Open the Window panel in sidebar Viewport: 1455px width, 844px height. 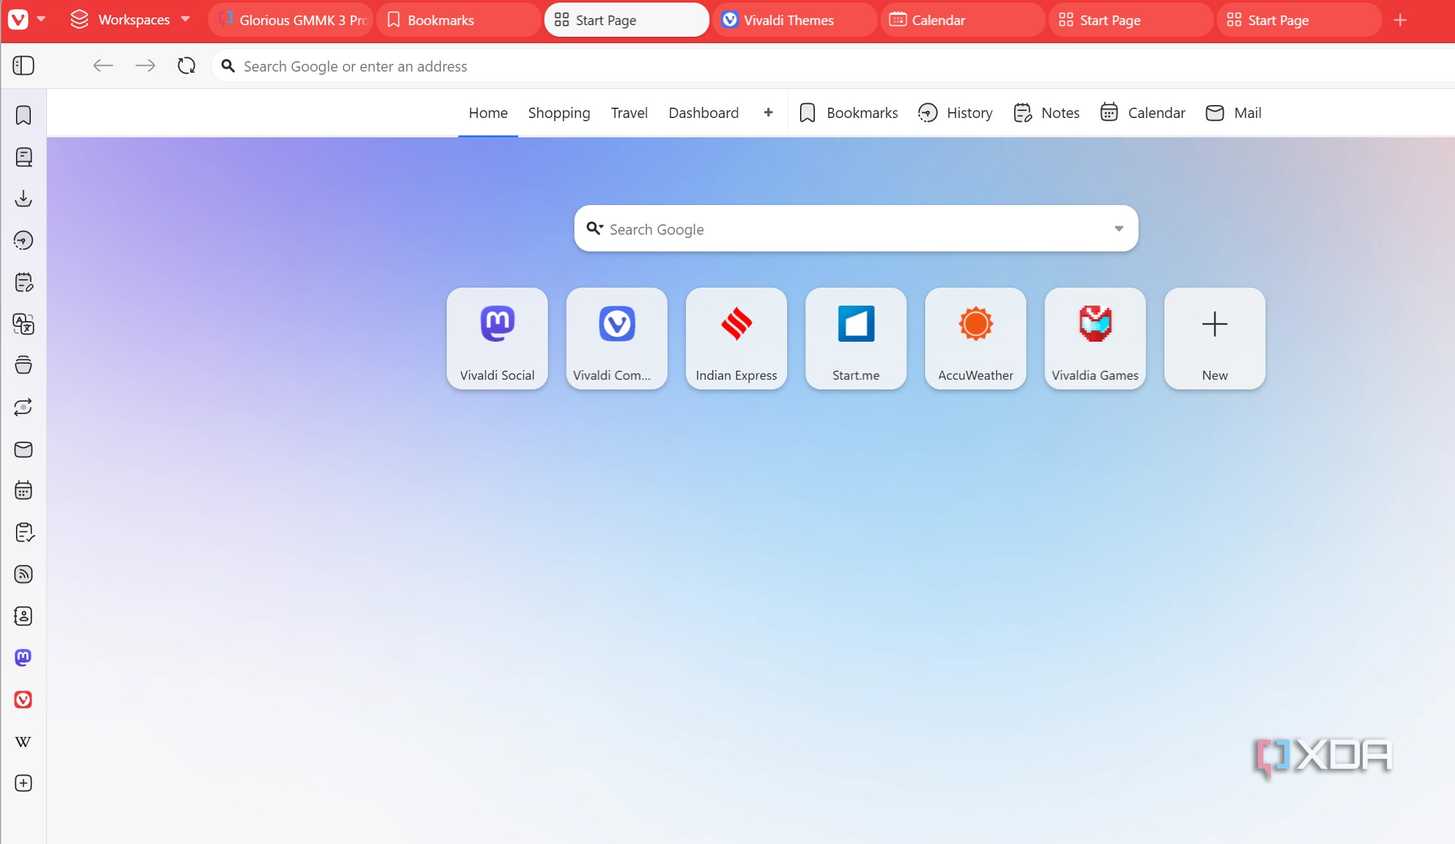[23, 365]
